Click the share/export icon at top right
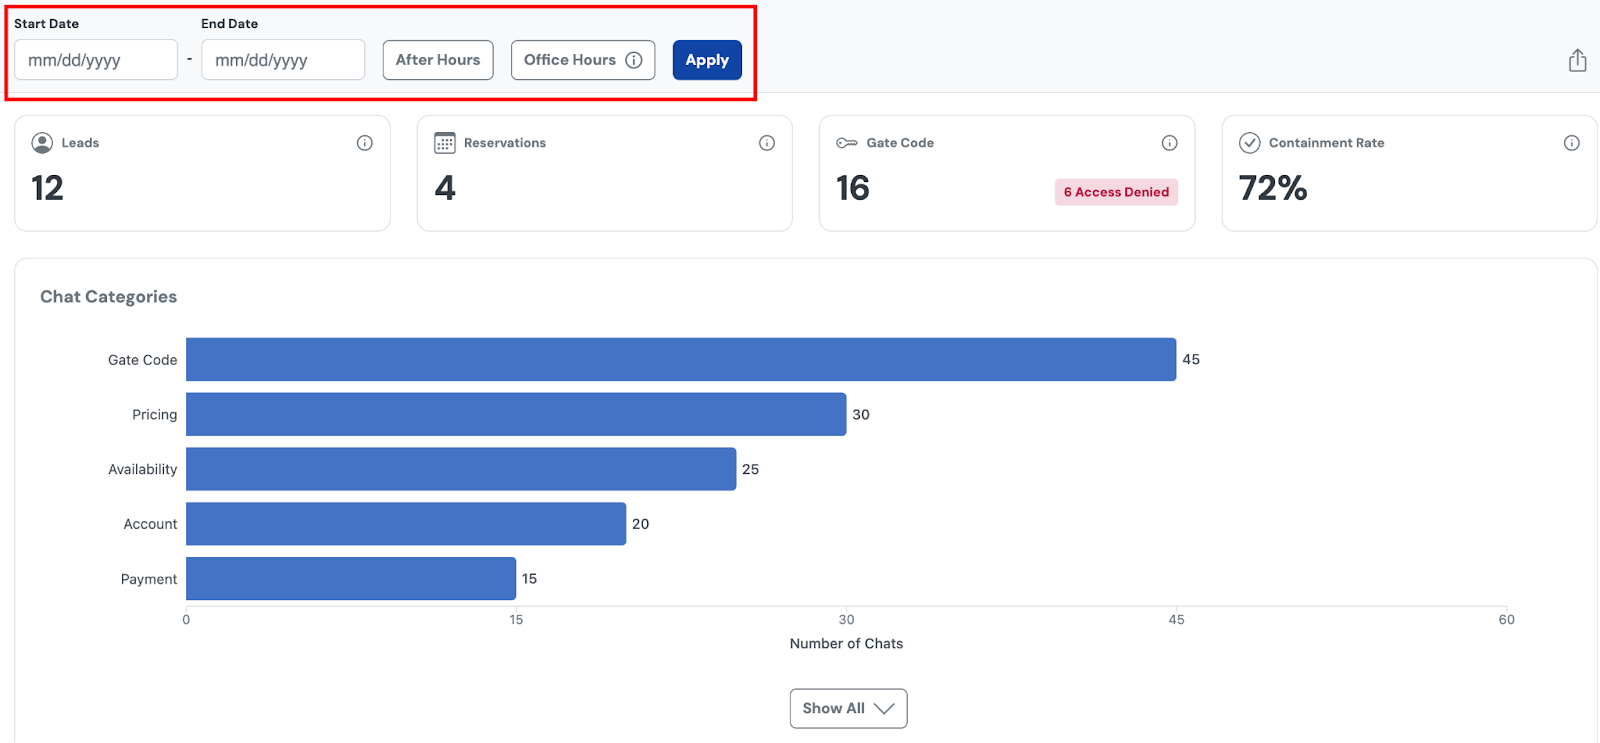Screen dimensions: 1600x743 tap(1577, 61)
